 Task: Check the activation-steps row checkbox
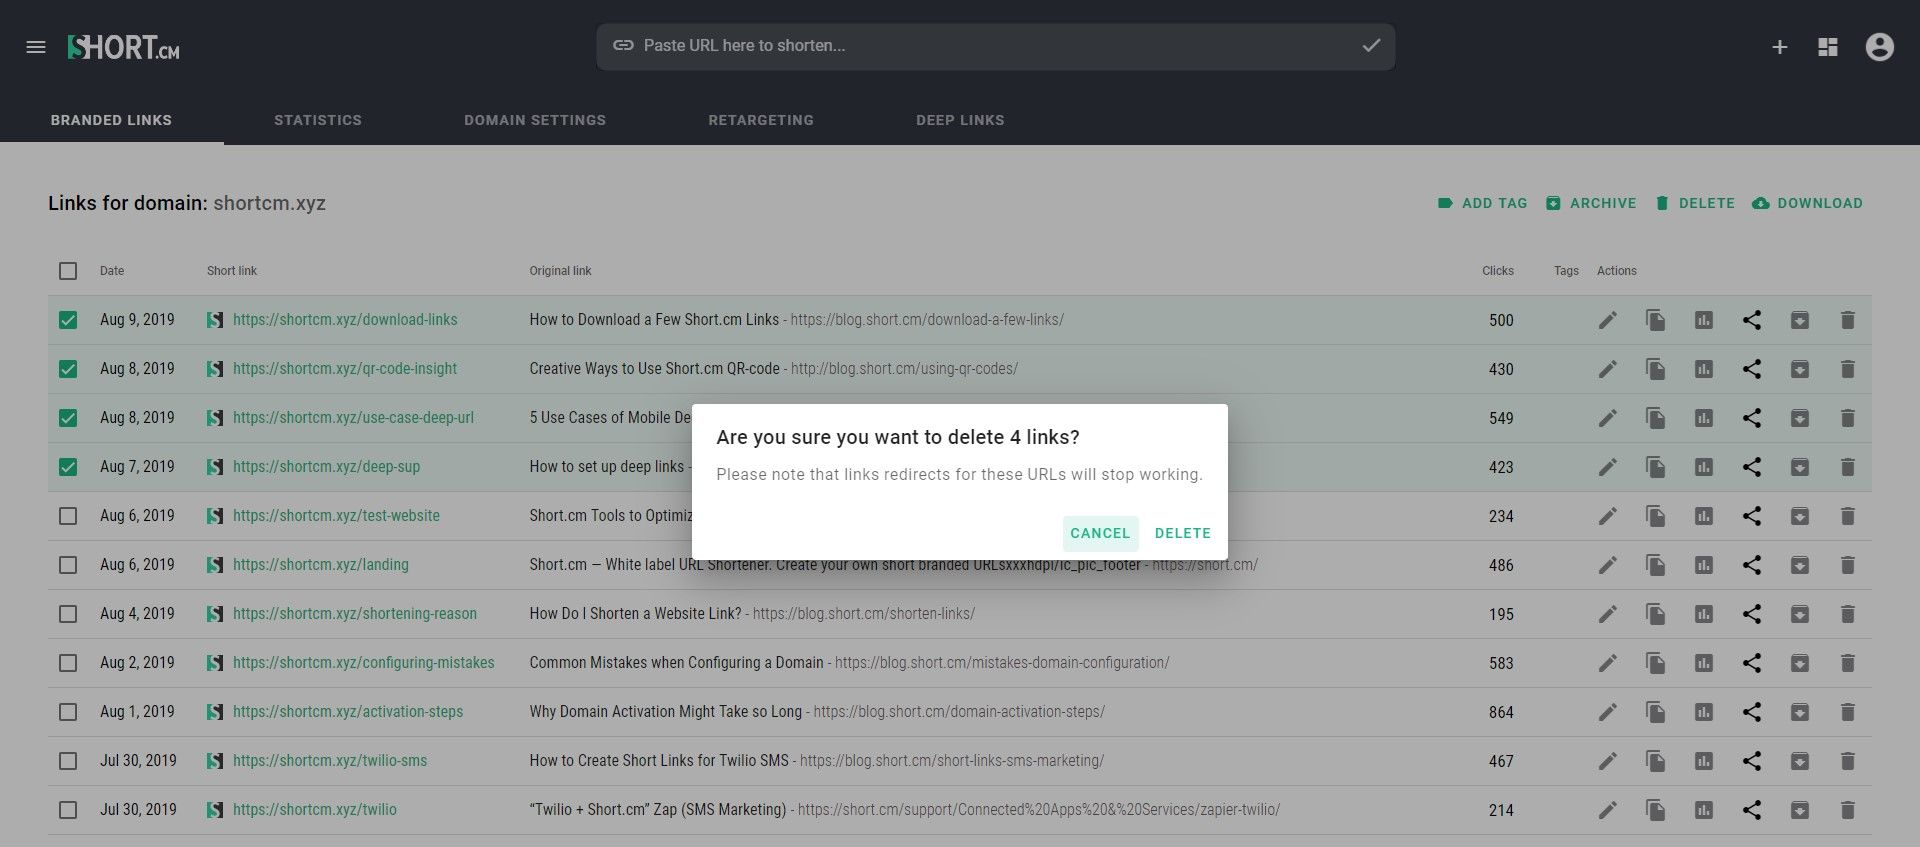tap(67, 712)
